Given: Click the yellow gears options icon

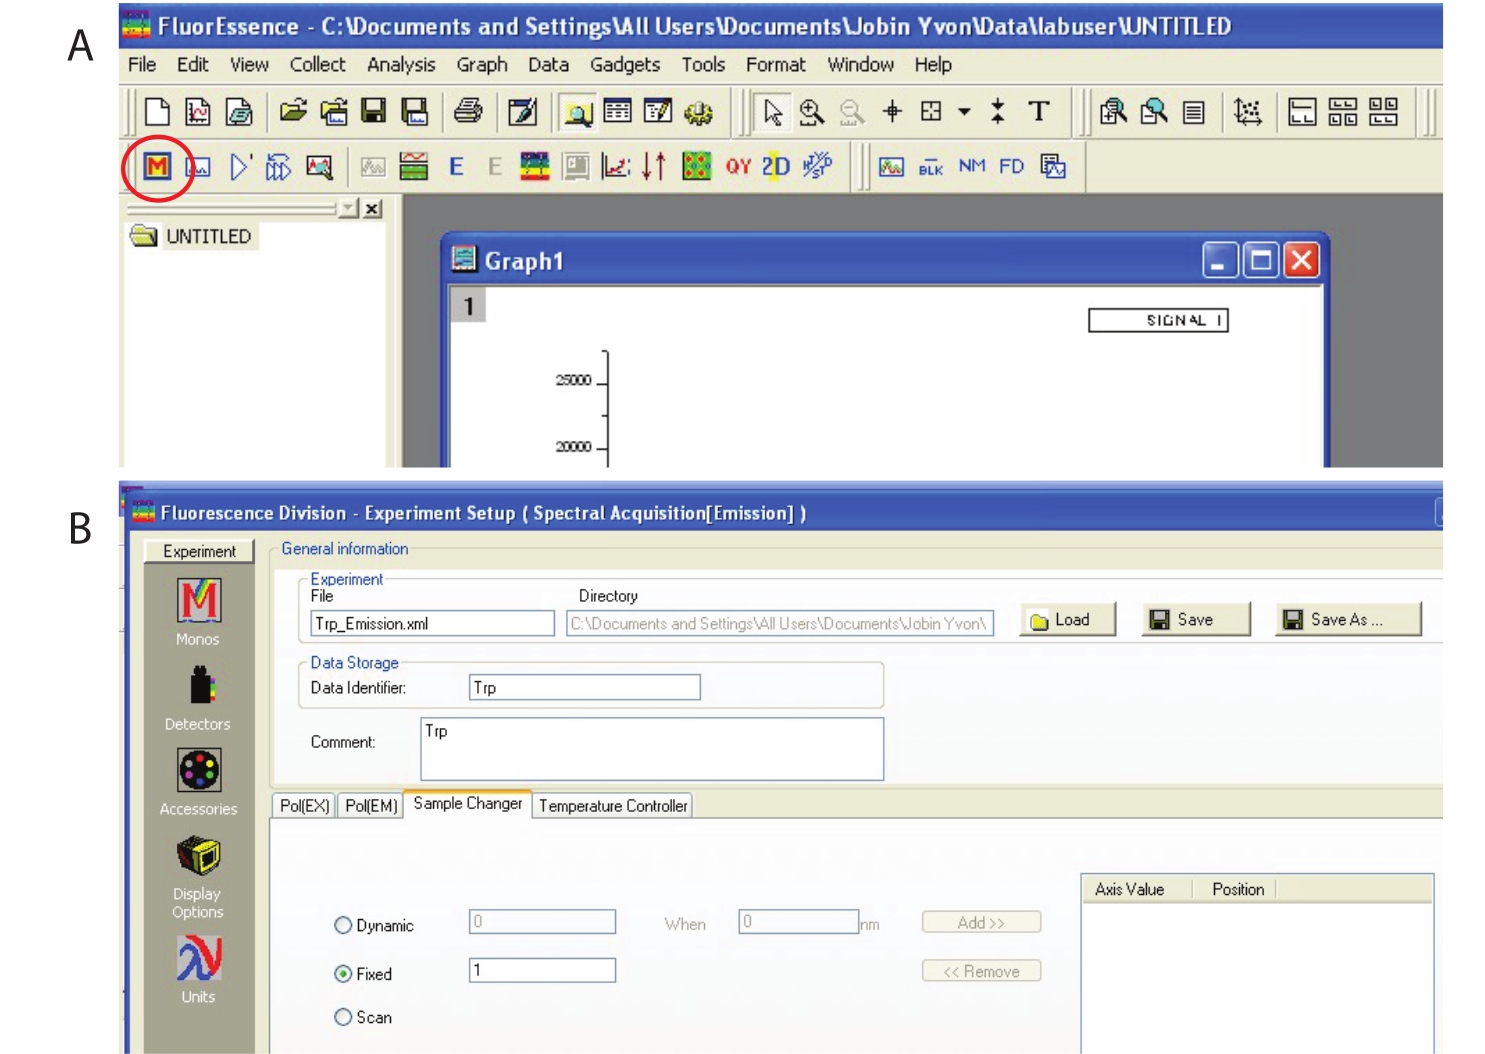Looking at the screenshot, I should click(x=698, y=112).
